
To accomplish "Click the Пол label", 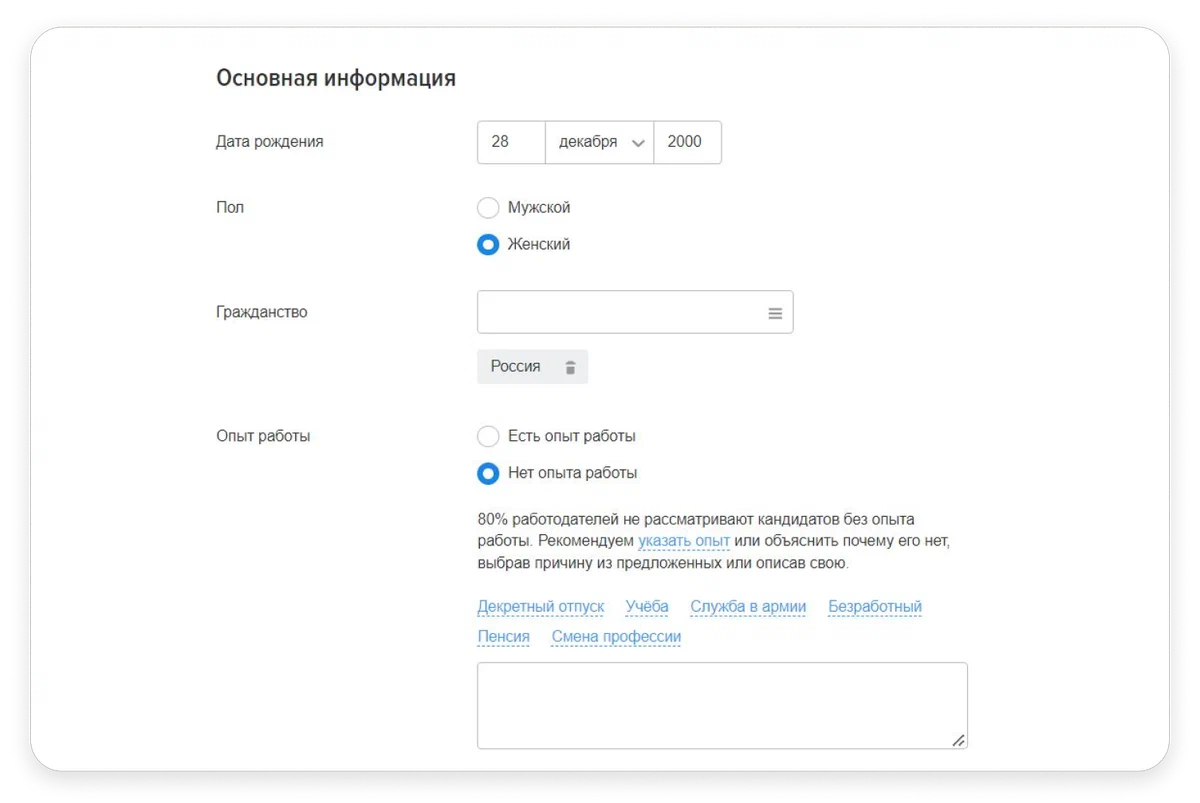I will pos(230,208).
